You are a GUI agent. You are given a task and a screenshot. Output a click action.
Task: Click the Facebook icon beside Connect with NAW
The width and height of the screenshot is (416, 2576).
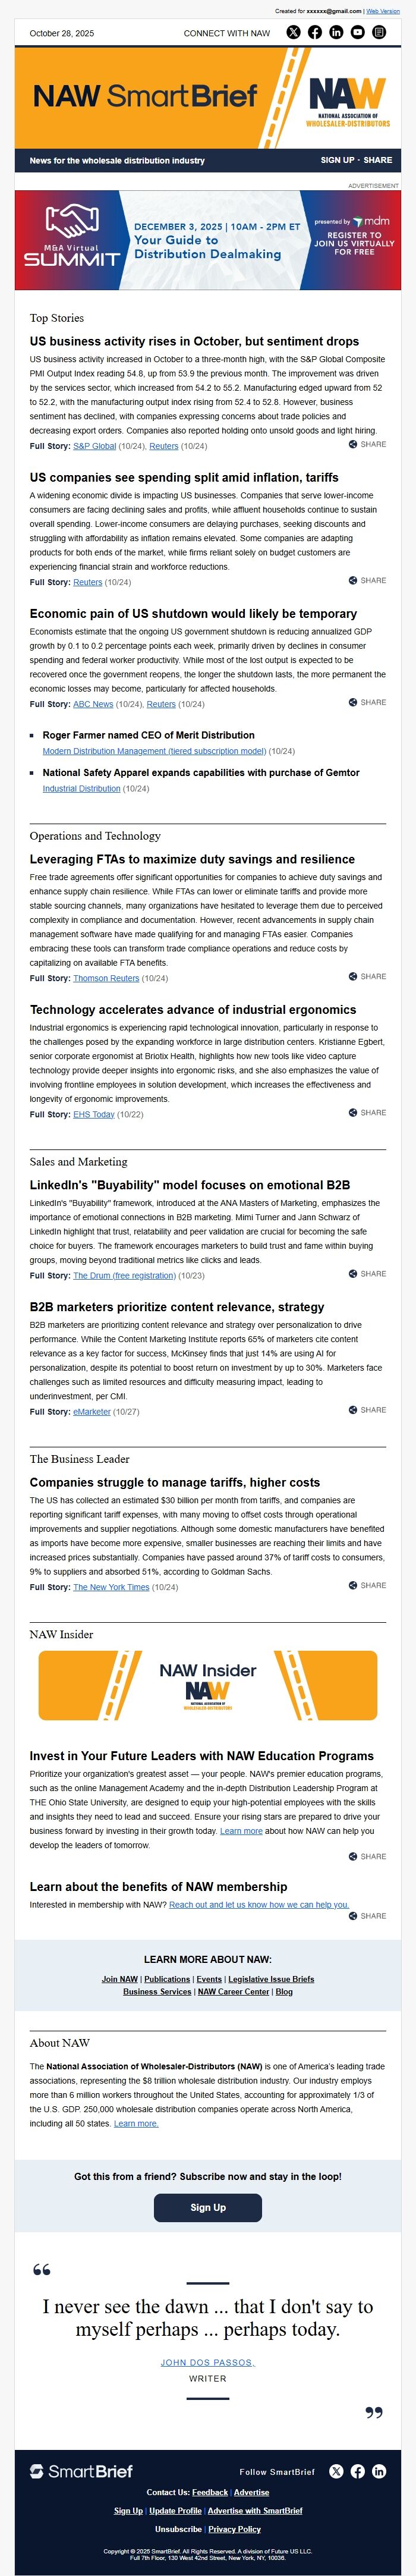(x=315, y=33)
